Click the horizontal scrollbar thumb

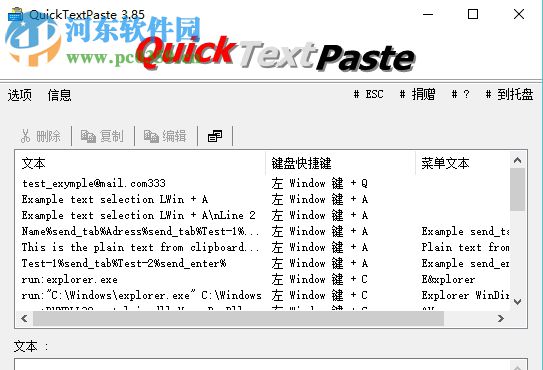point(239,318)
